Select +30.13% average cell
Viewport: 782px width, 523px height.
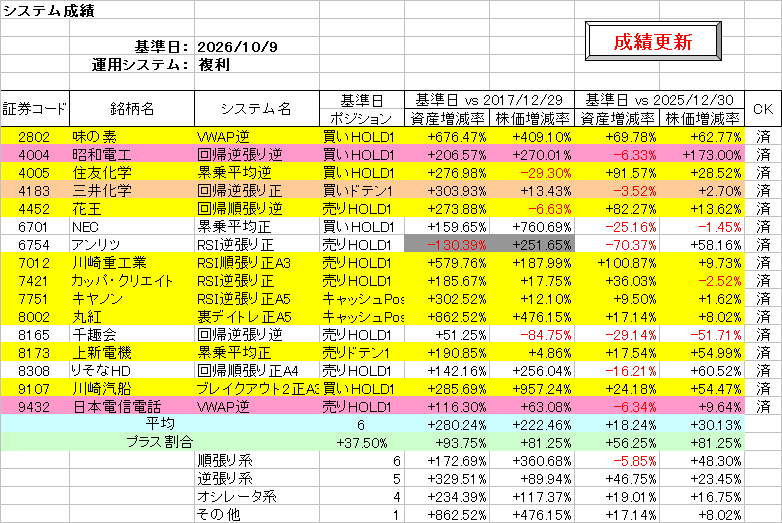click(x=702, y=424)
